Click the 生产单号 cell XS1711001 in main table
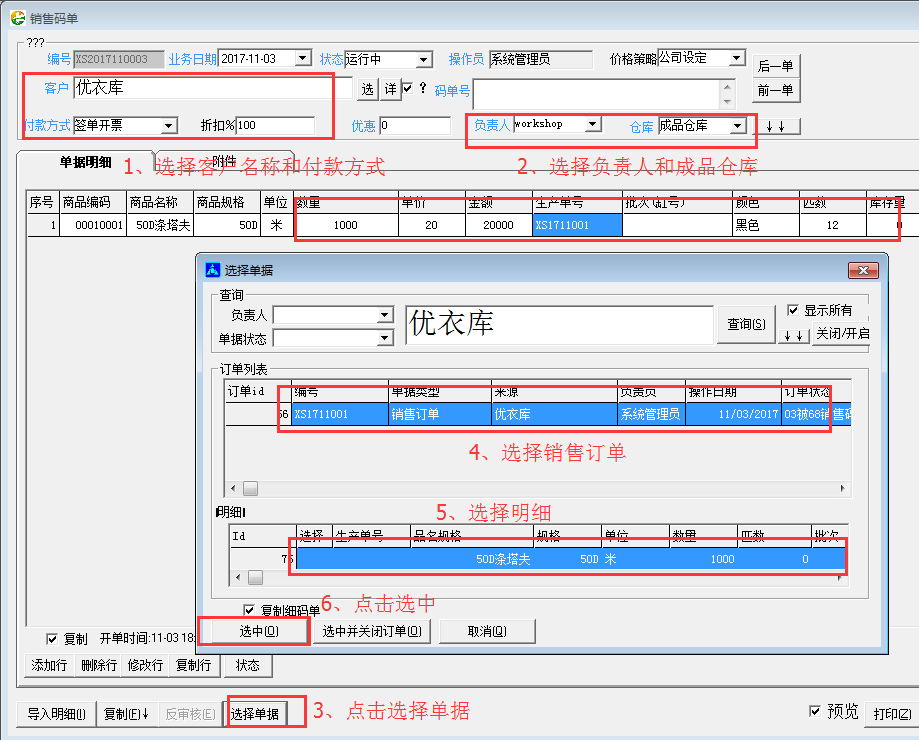Viewport: 919px width, 740px height. [x=577, y=225]
